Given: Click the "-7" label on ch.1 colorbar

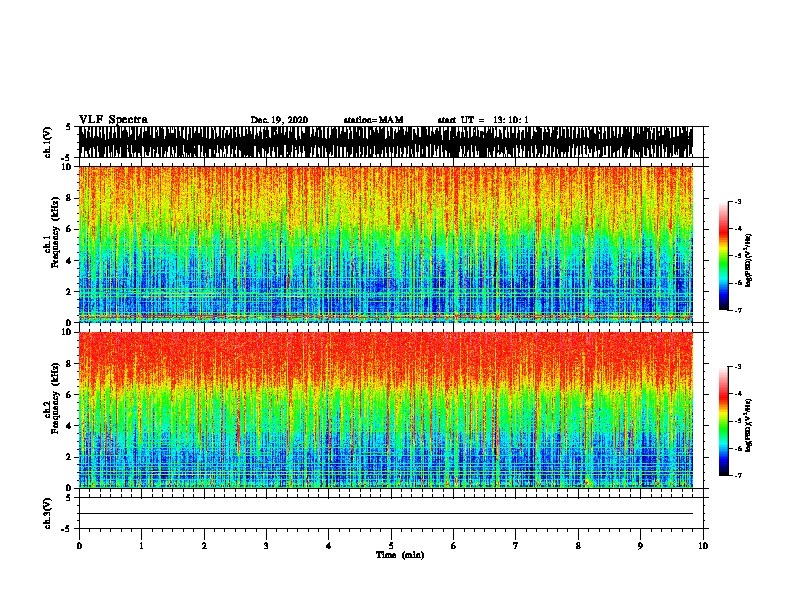Looking at the screenshot, I should [x=738, y=310].
